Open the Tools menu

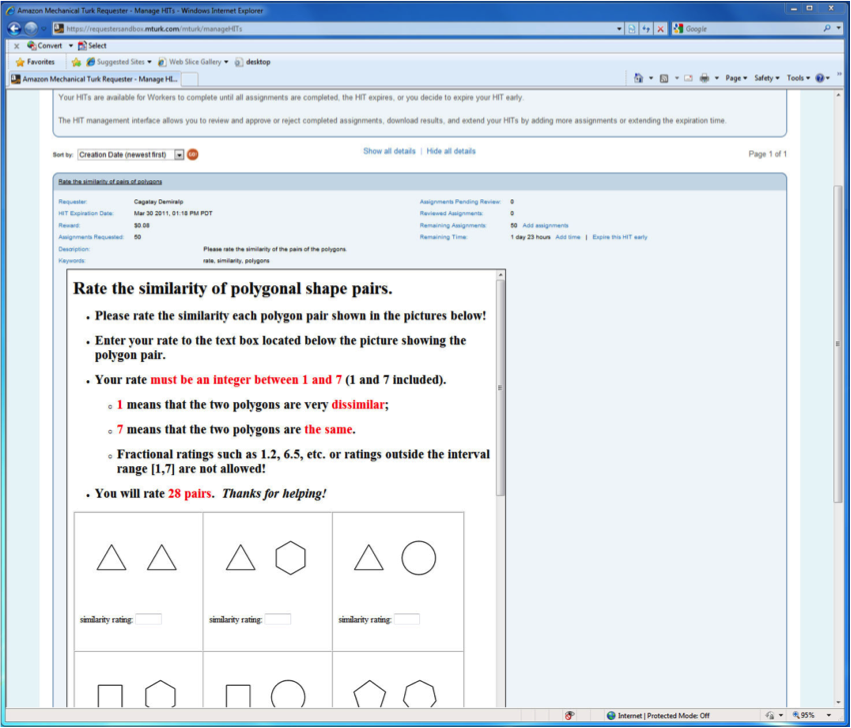point(798,78)
